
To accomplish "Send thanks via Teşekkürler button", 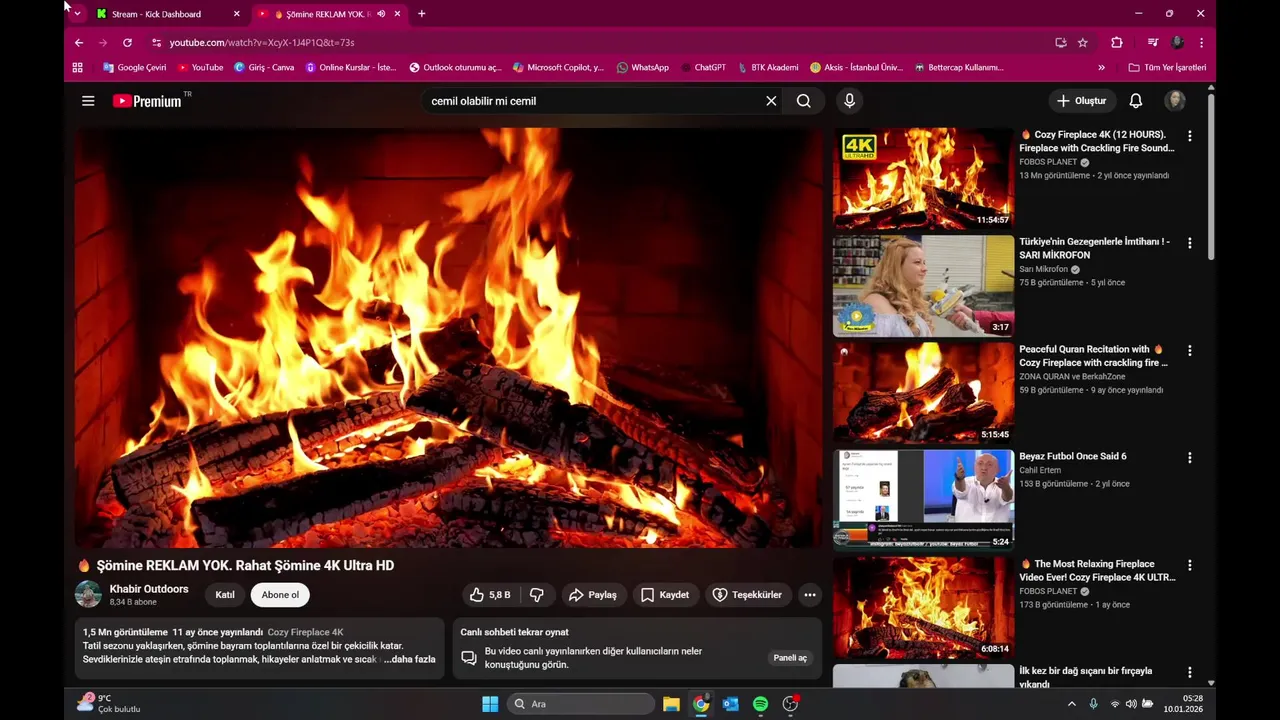I will point(748,595).
